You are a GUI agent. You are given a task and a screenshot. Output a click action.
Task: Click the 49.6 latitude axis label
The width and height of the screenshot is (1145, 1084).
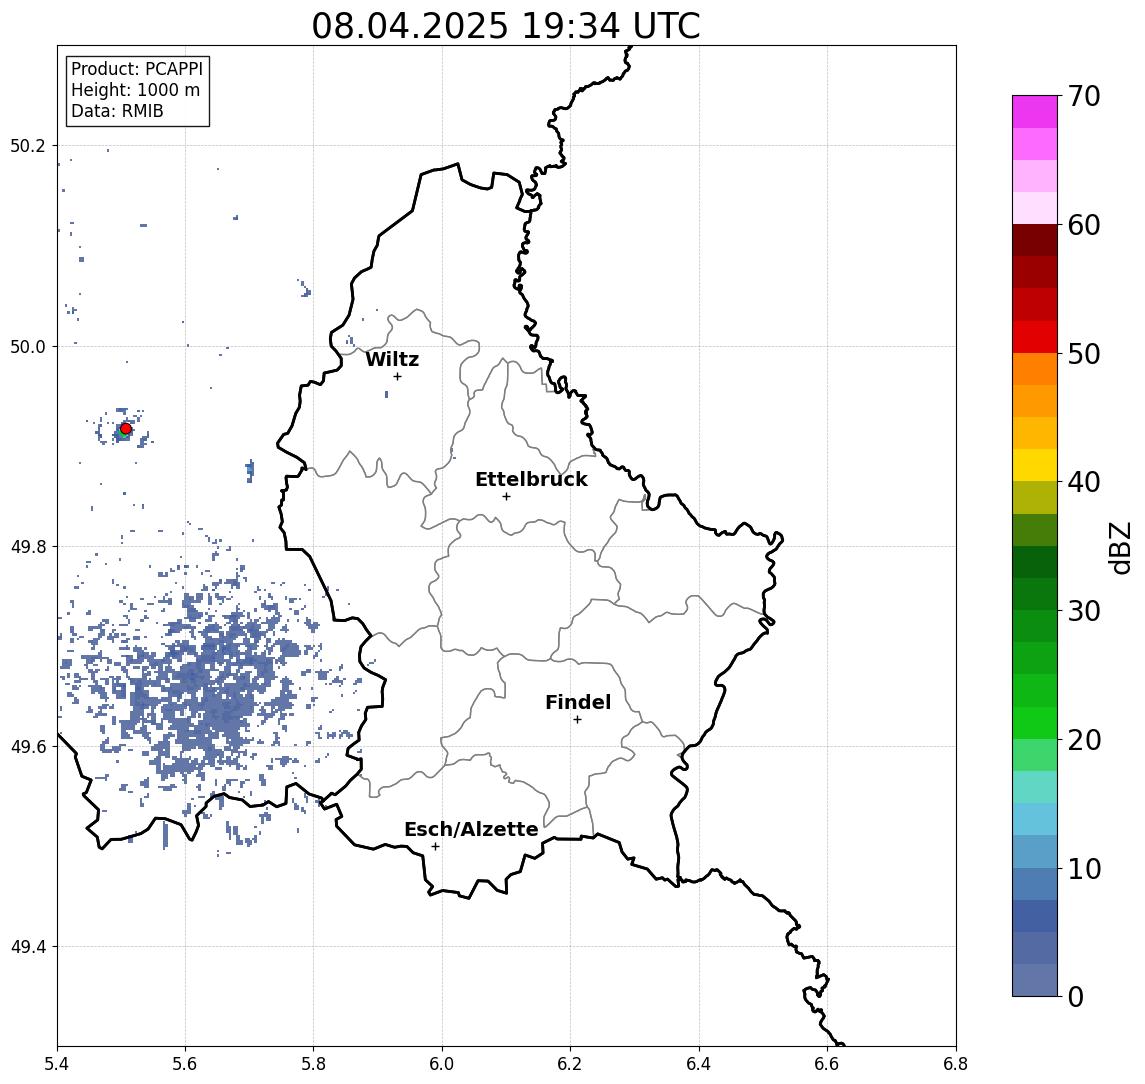[x=28, y=747]
